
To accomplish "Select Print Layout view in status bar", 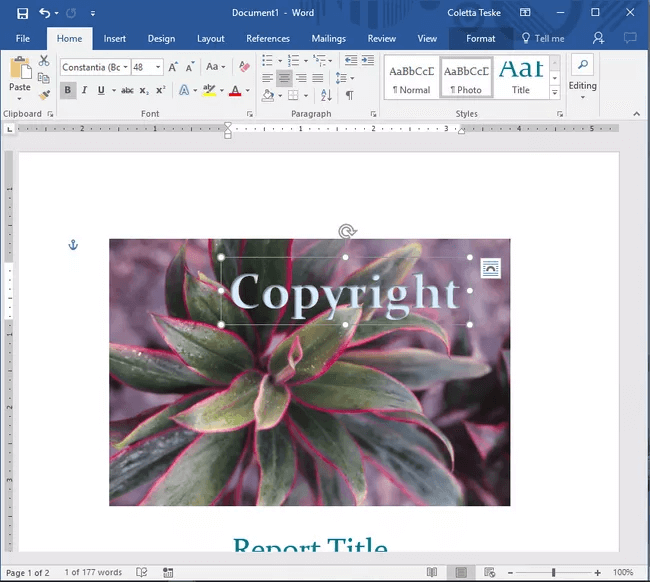I will pos(461,572).
